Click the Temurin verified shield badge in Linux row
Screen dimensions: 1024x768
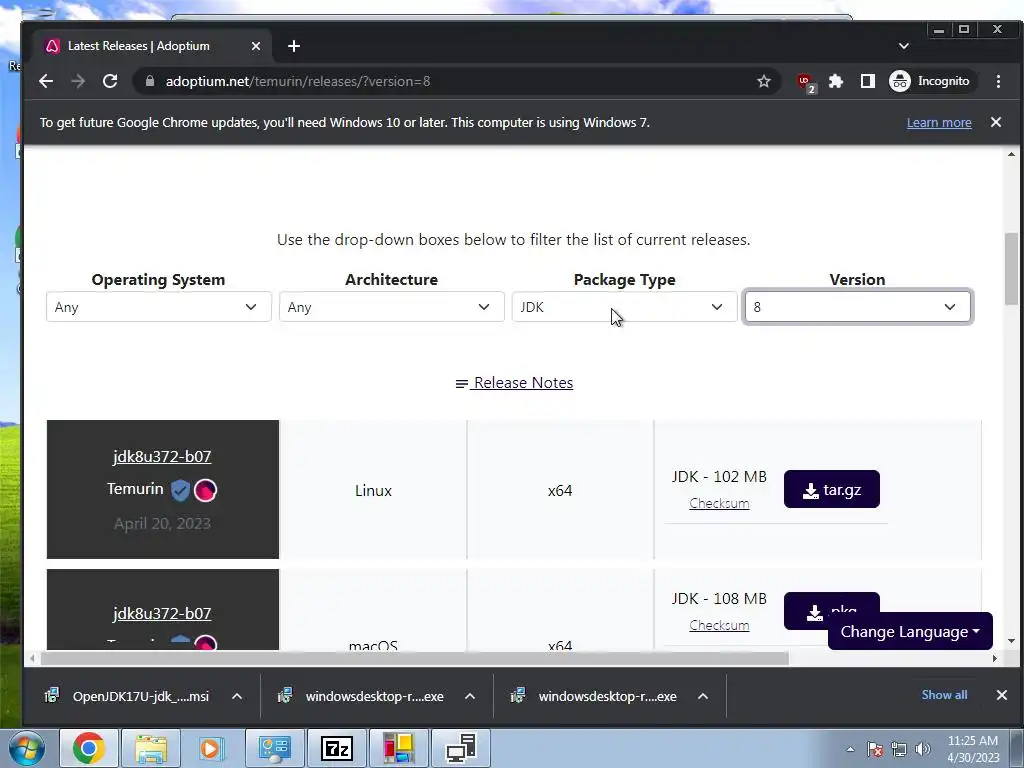(x=180, y=490)
